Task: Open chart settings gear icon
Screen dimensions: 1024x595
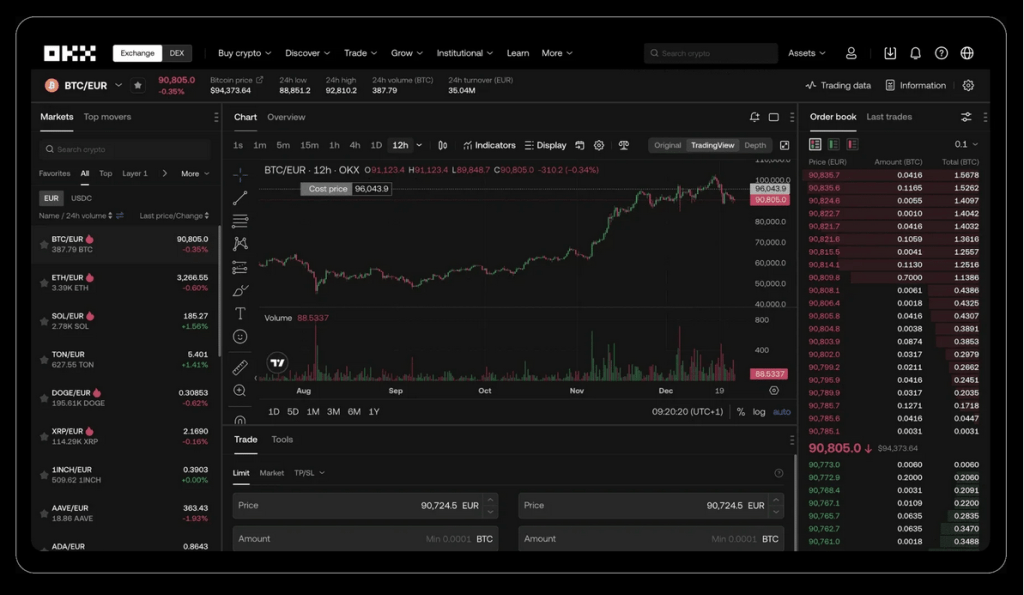Action: (599, 145)
